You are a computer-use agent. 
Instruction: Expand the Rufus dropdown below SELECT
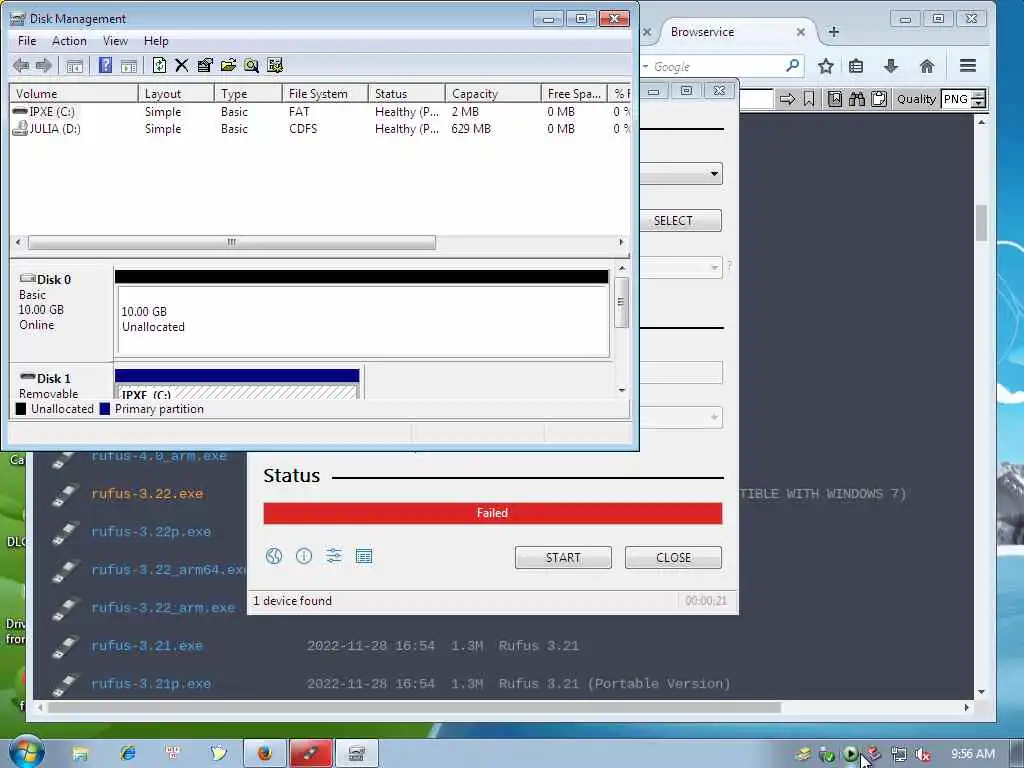(714, 268)
